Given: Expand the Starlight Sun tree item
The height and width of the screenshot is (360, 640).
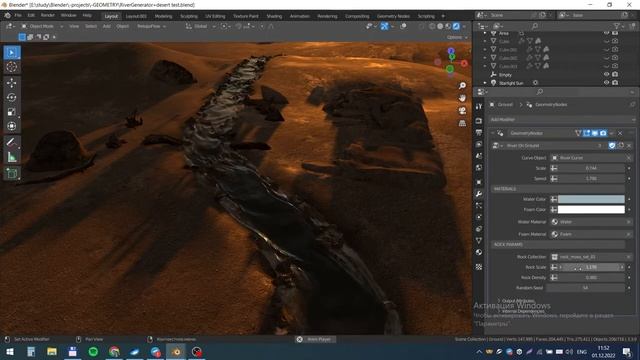Looking at the screenshot, I should coord(485,83).
